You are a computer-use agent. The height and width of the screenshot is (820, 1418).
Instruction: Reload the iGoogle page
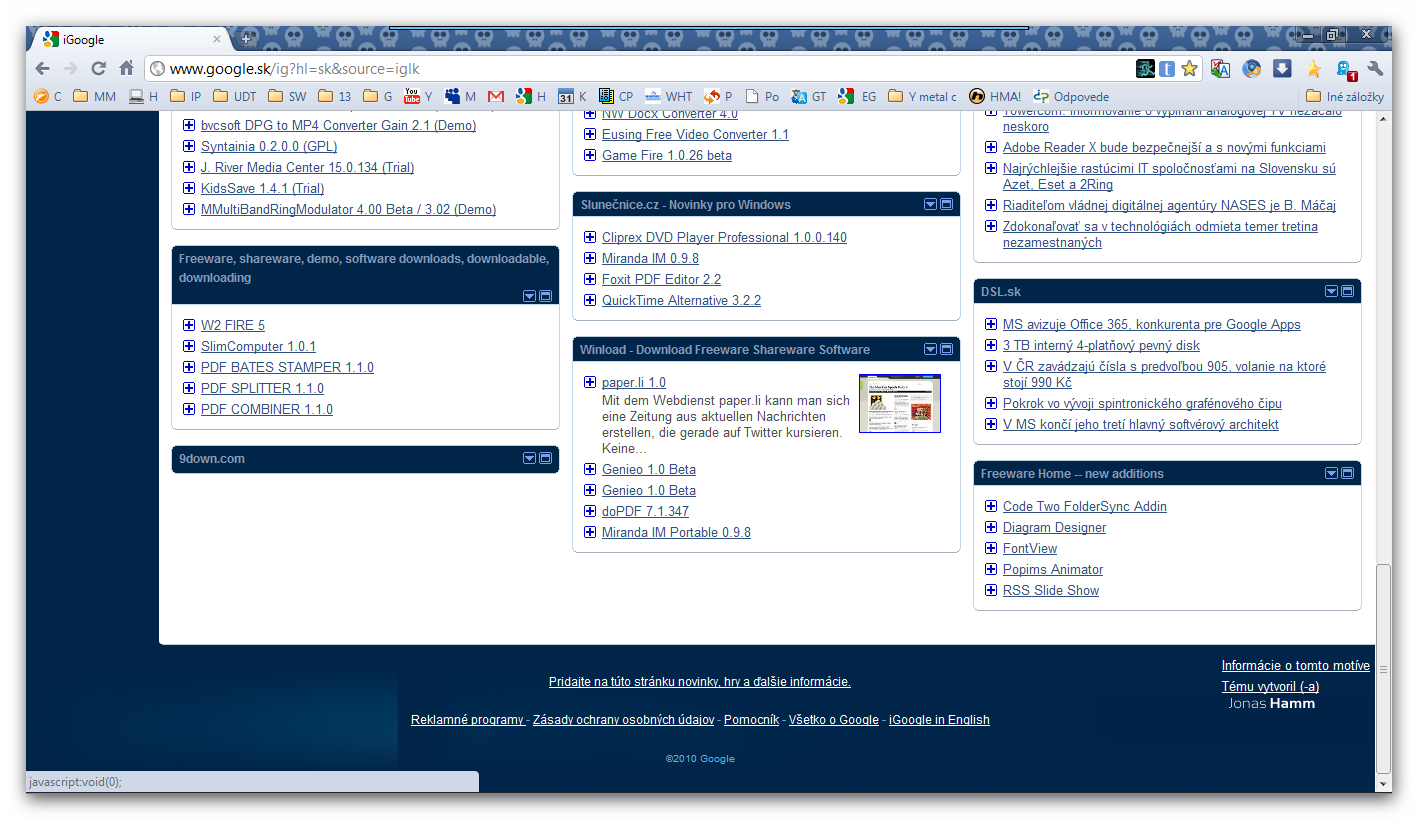click(98, 69)
